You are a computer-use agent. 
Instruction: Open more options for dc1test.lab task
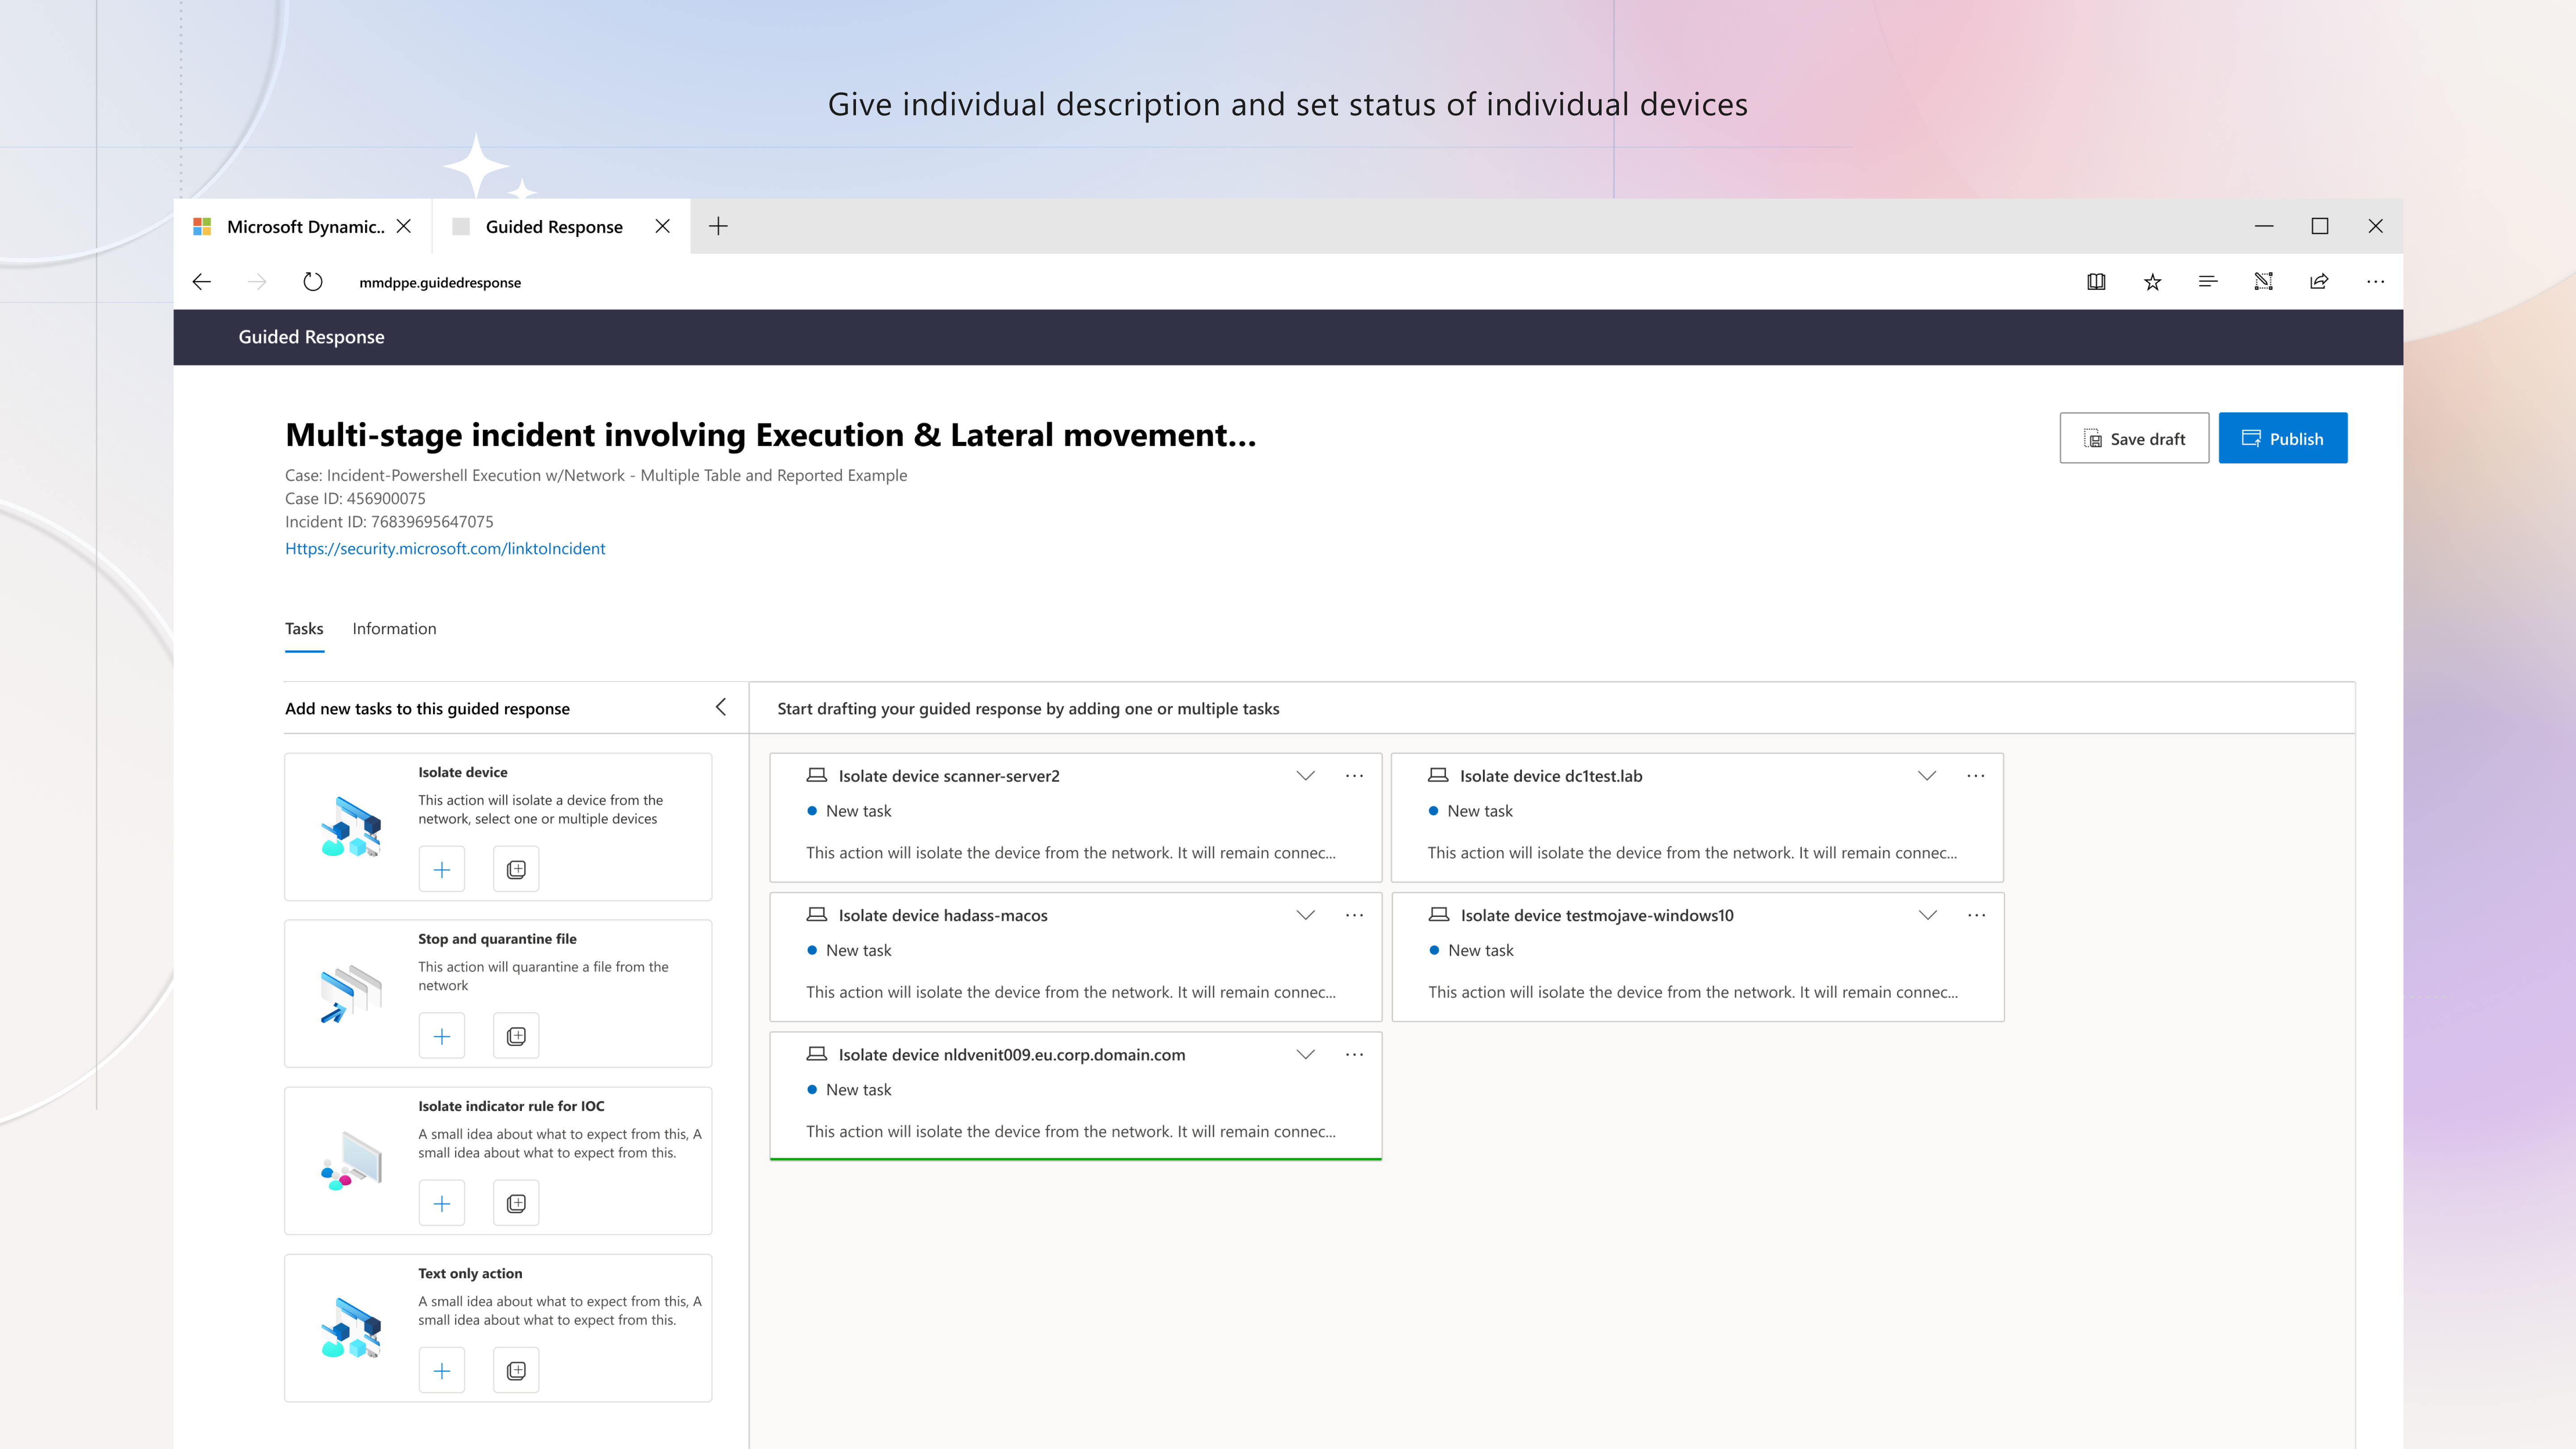(1975, 776)
